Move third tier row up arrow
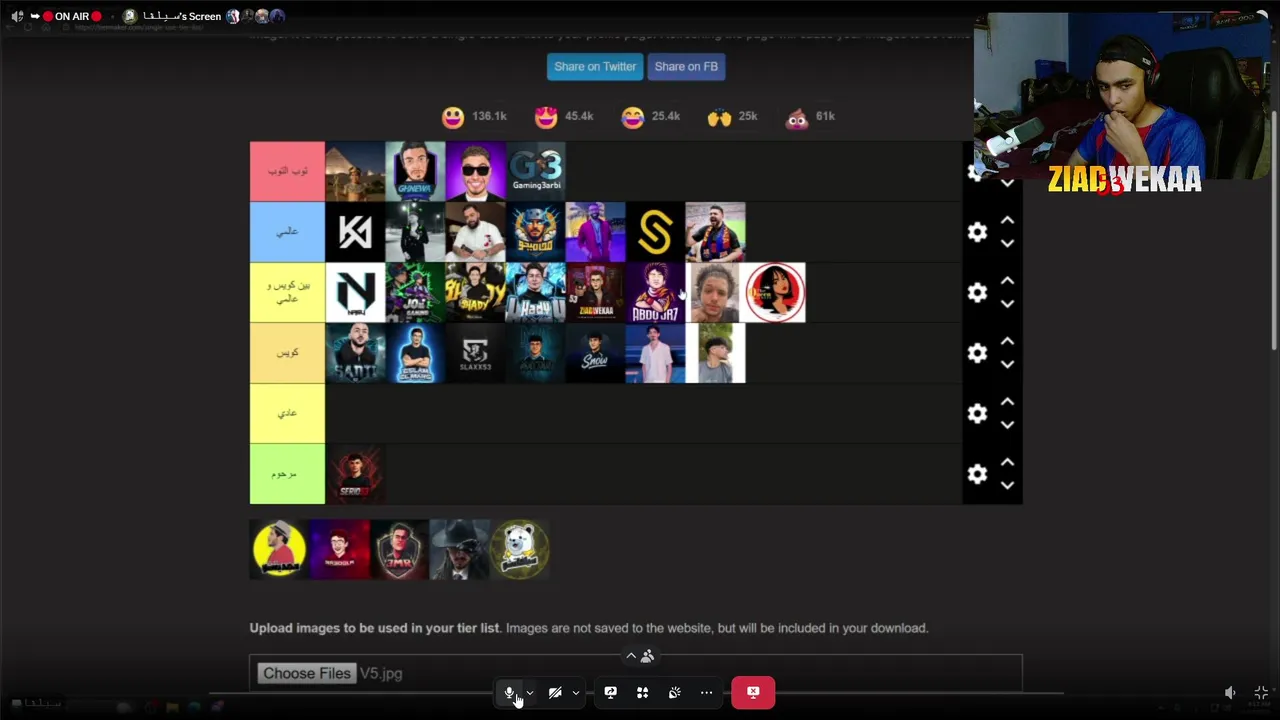 (x=1007, y=281)
